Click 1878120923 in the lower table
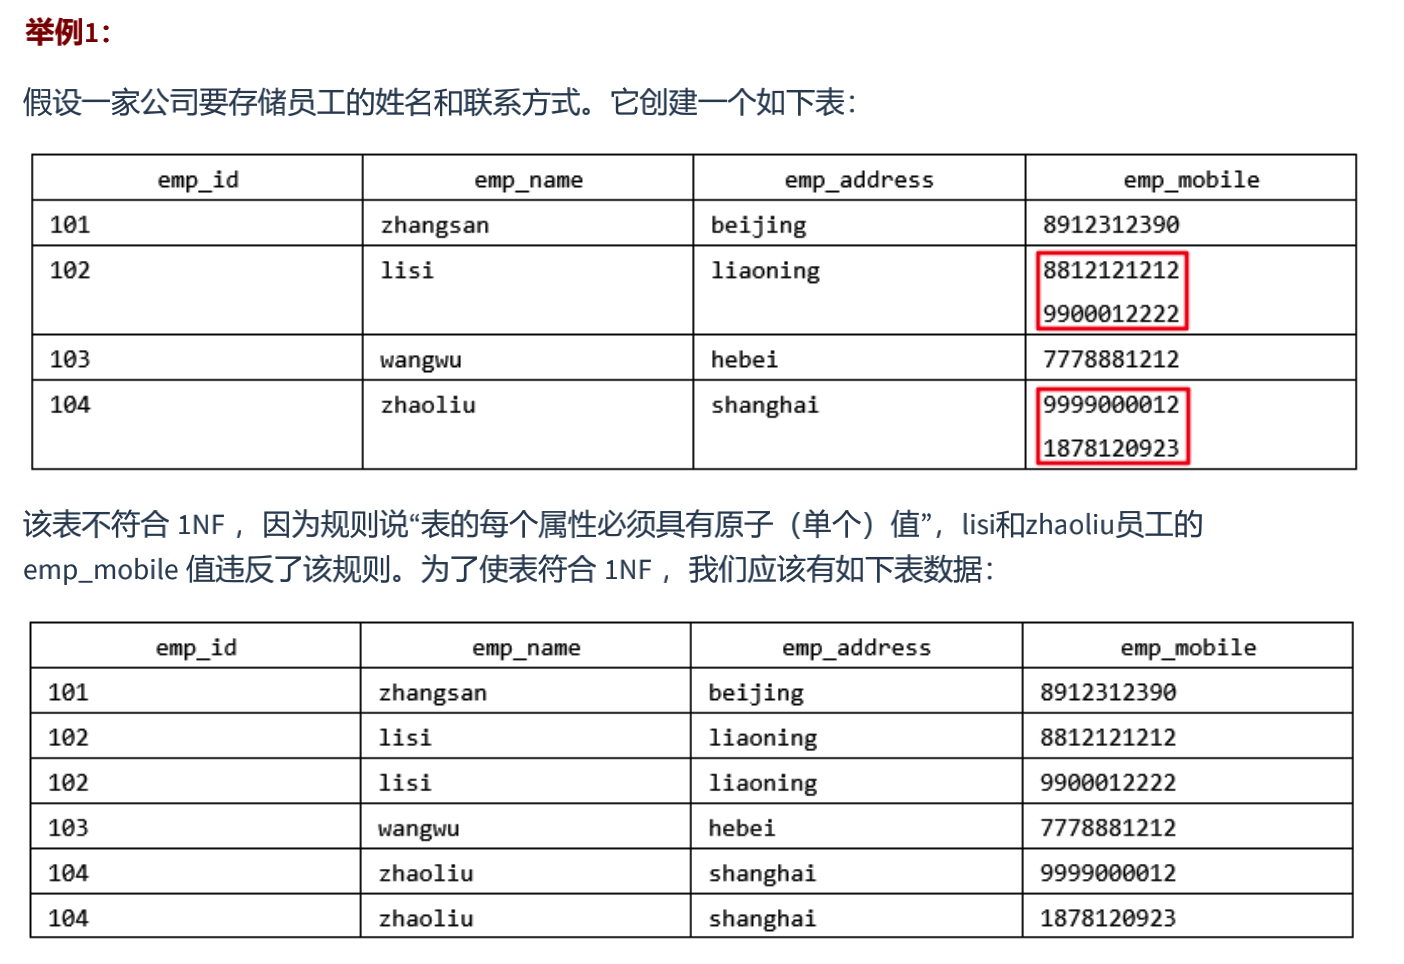1404x964 pixels. point(1108,918)
